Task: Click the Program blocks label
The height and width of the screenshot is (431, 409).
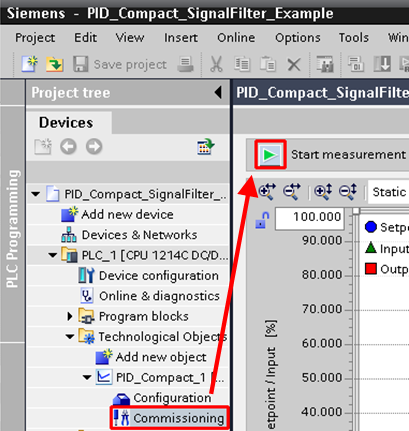Action: [x=144, y=316]
